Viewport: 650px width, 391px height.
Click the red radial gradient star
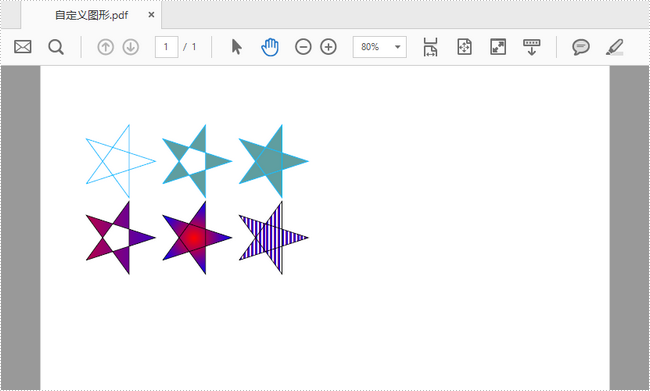click(197, 238)
